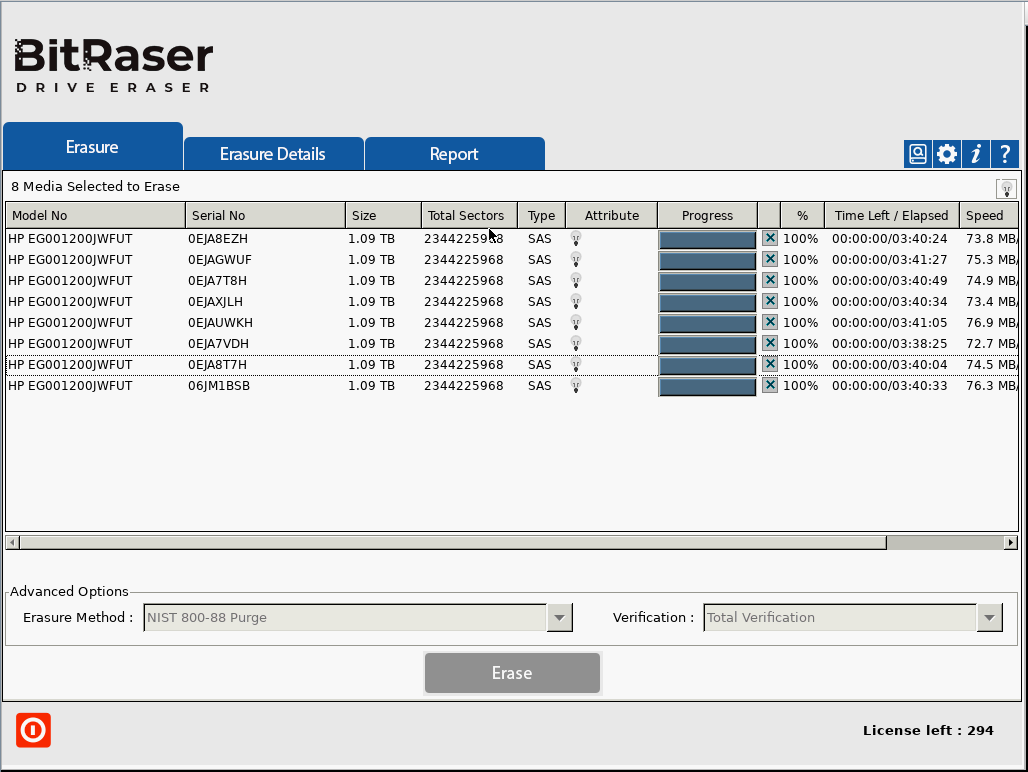The image size is (1028, 772).
Task: Sort by Model No column header
Action: coord(95,216)
